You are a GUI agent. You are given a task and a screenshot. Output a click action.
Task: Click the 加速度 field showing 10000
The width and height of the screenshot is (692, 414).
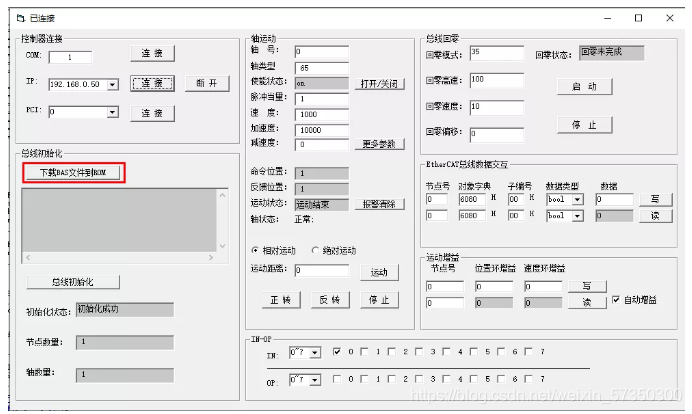coord(322,130)
